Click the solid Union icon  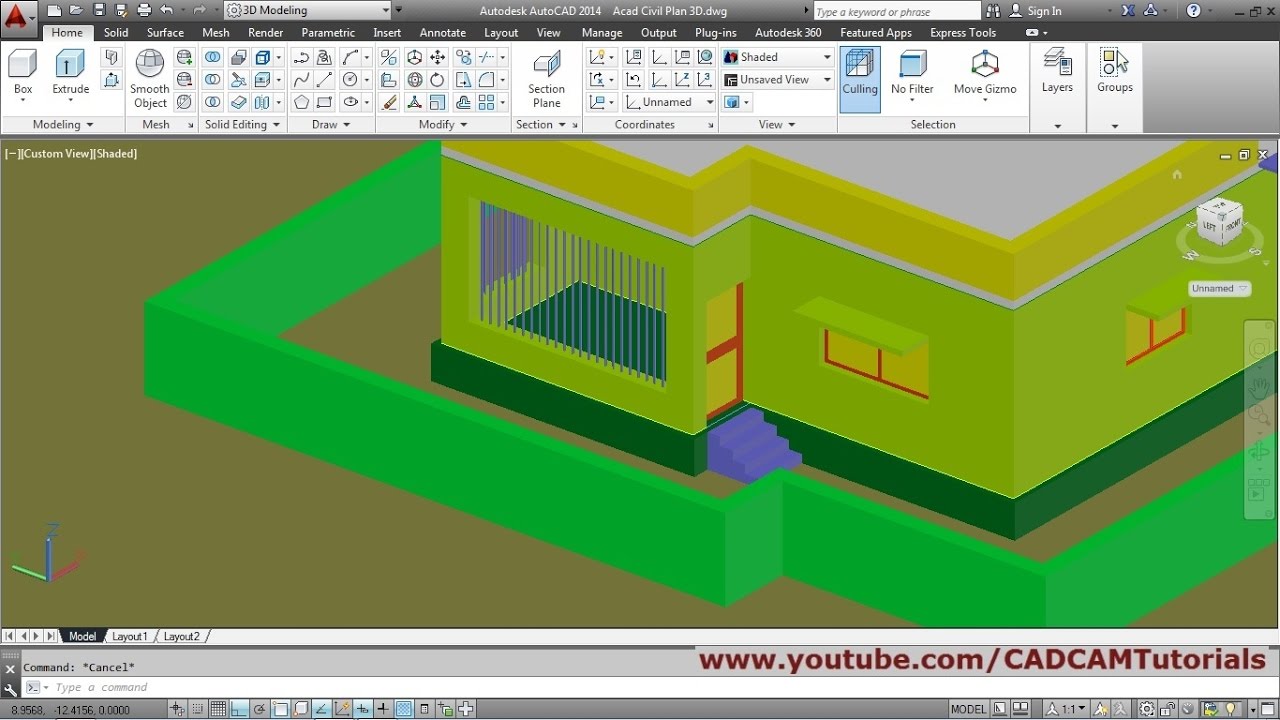pyautogui.click(x=213, y=57)
